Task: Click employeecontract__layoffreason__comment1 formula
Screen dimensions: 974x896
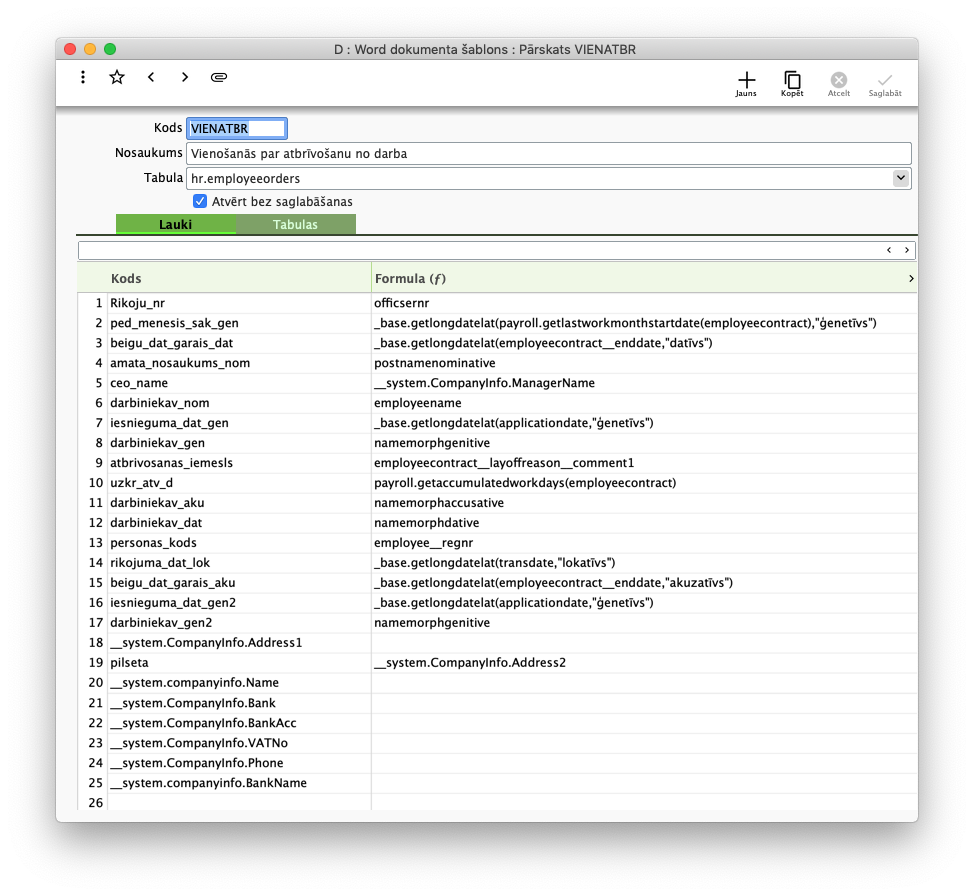Action: pos(644,463)
